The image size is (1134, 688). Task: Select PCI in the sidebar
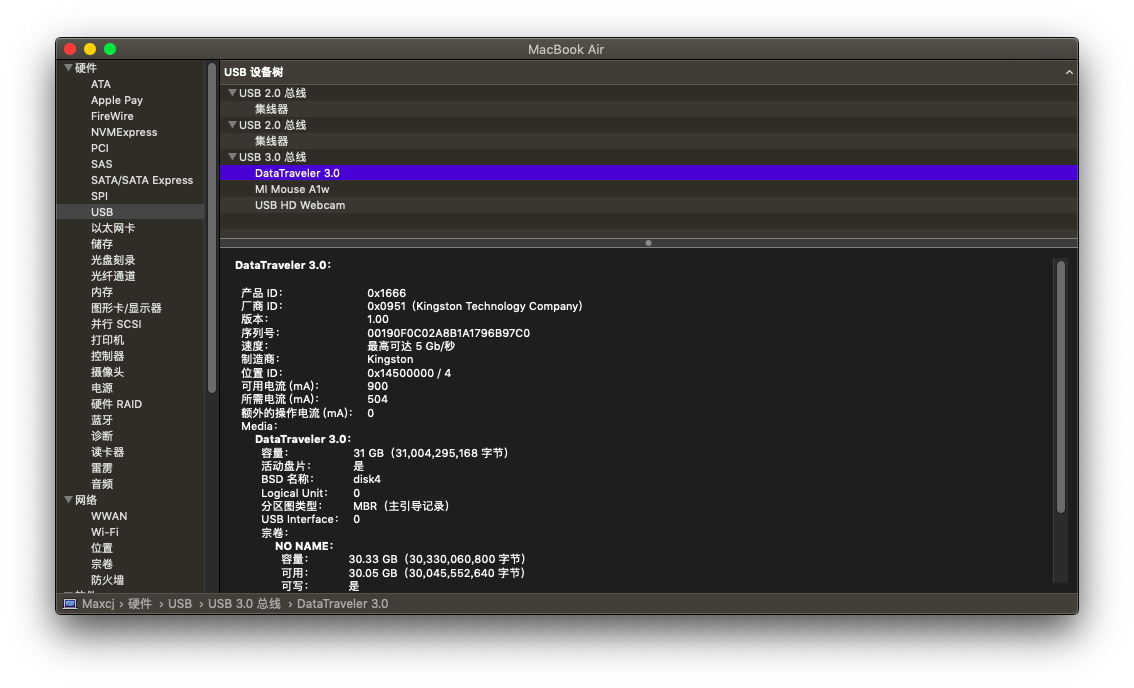(x=100, y=148)
